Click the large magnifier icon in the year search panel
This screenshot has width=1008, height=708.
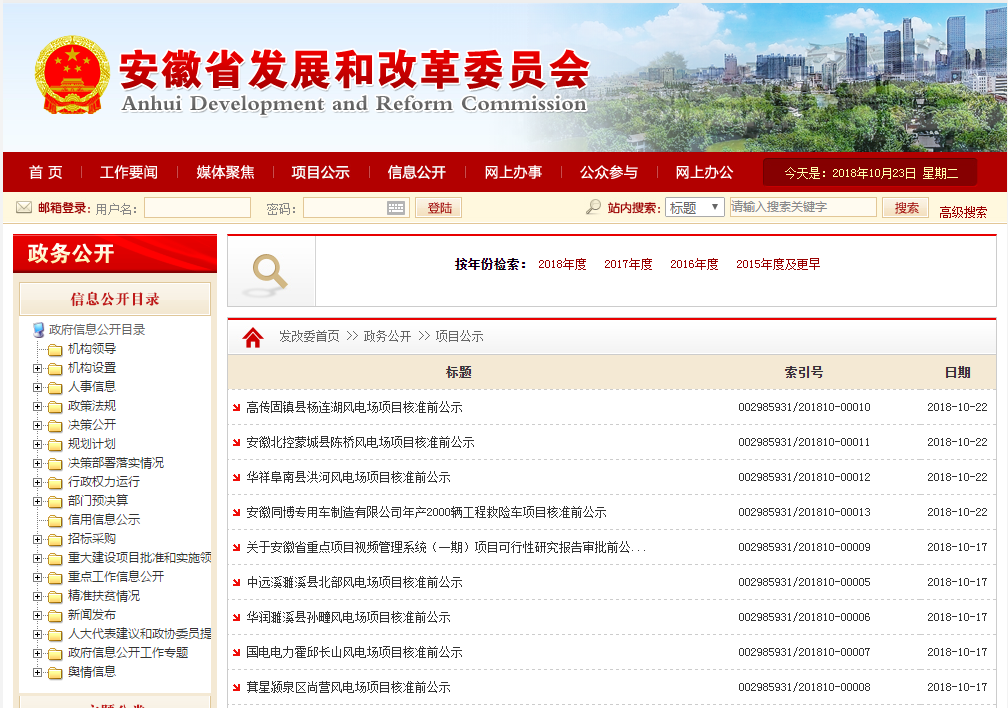(269, 271)
